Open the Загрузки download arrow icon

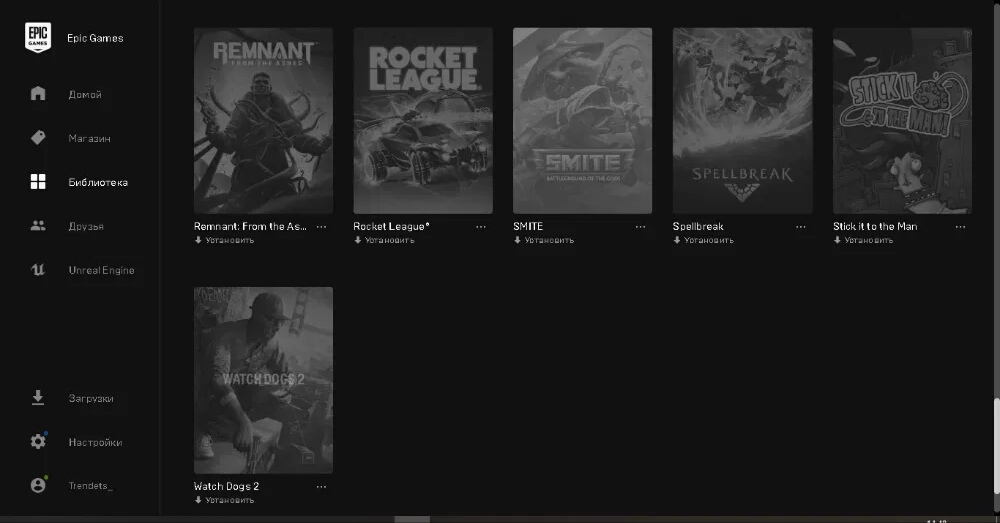coord(38,398)
